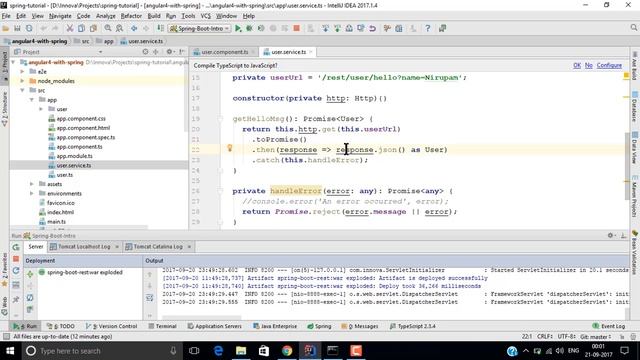Locate current file in Project panel
640x360 pixels.
145,52
